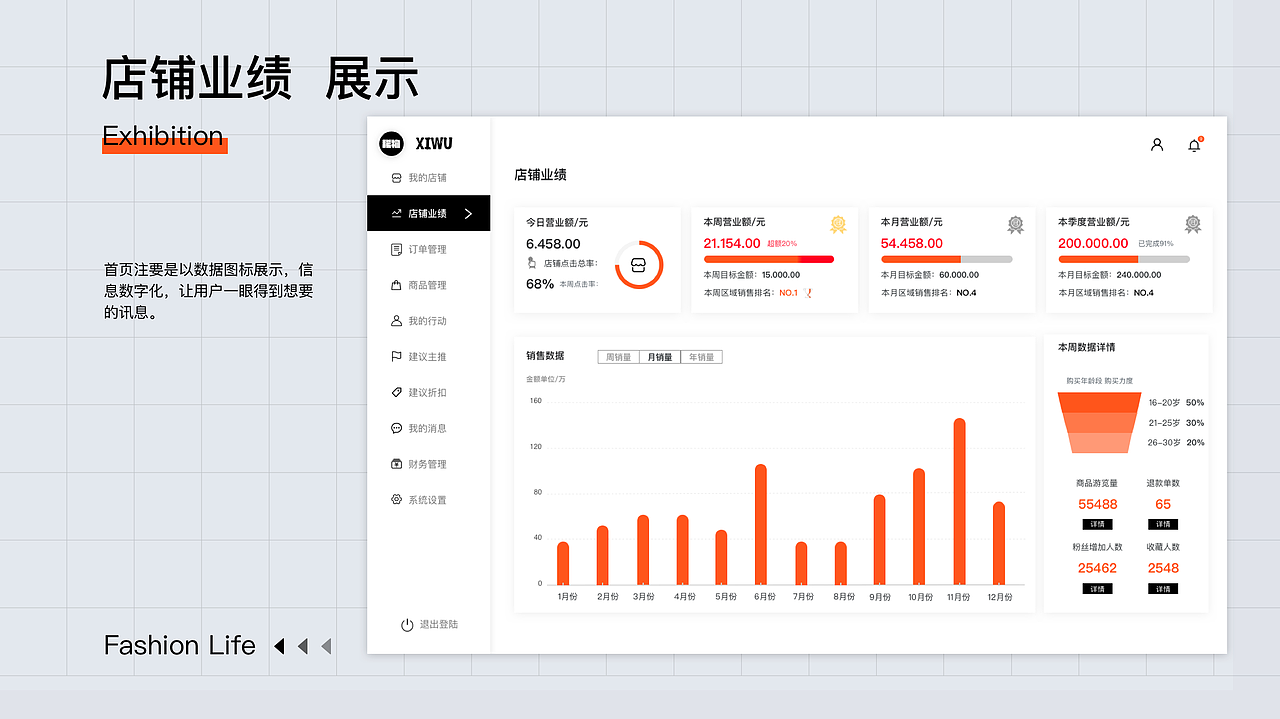Click the 财务管理 finance icon

click(398, 463)
